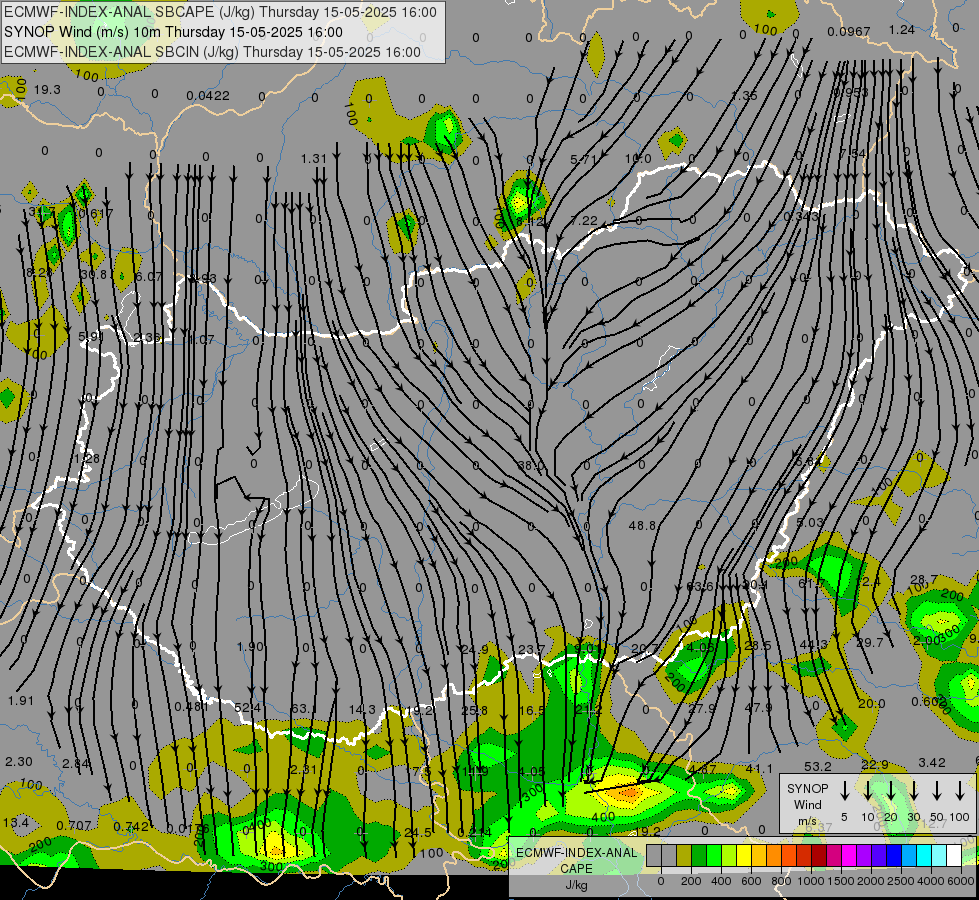Click the grid value '16.5' on the map

[531, 710]
